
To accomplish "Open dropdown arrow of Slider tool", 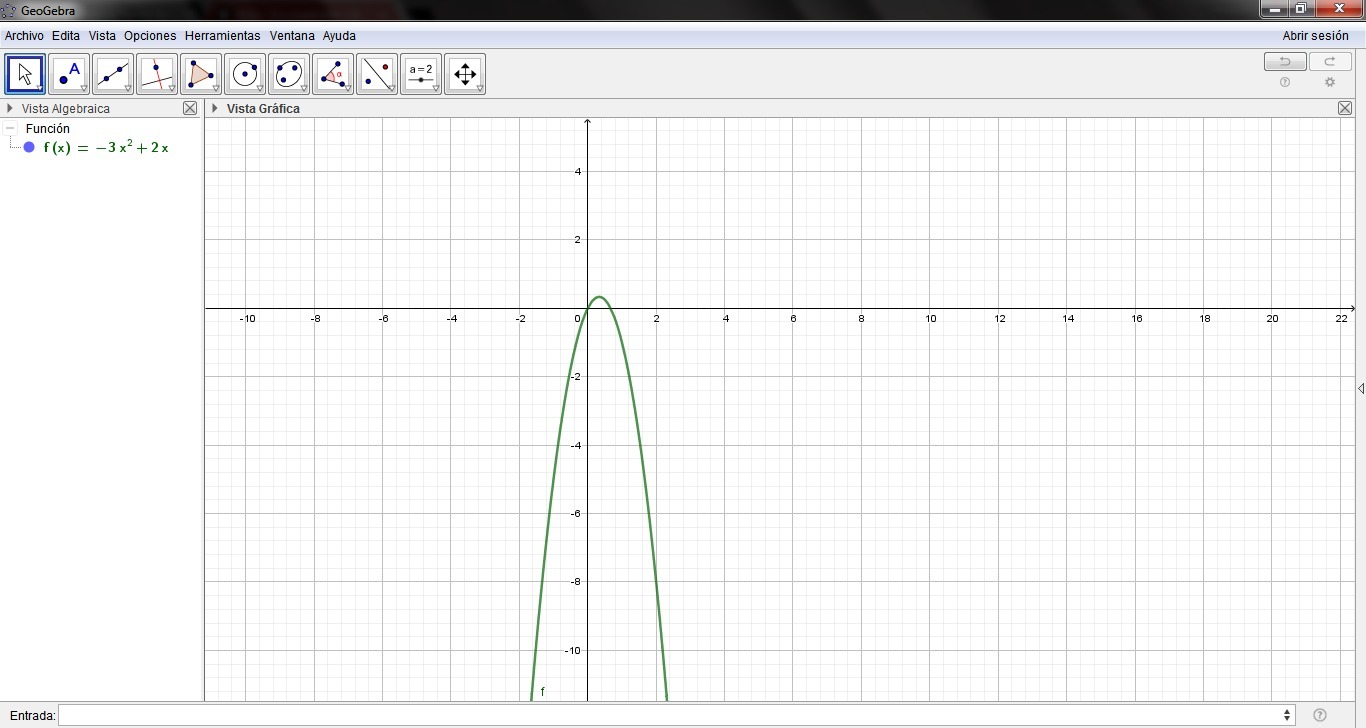I will 436,89.
